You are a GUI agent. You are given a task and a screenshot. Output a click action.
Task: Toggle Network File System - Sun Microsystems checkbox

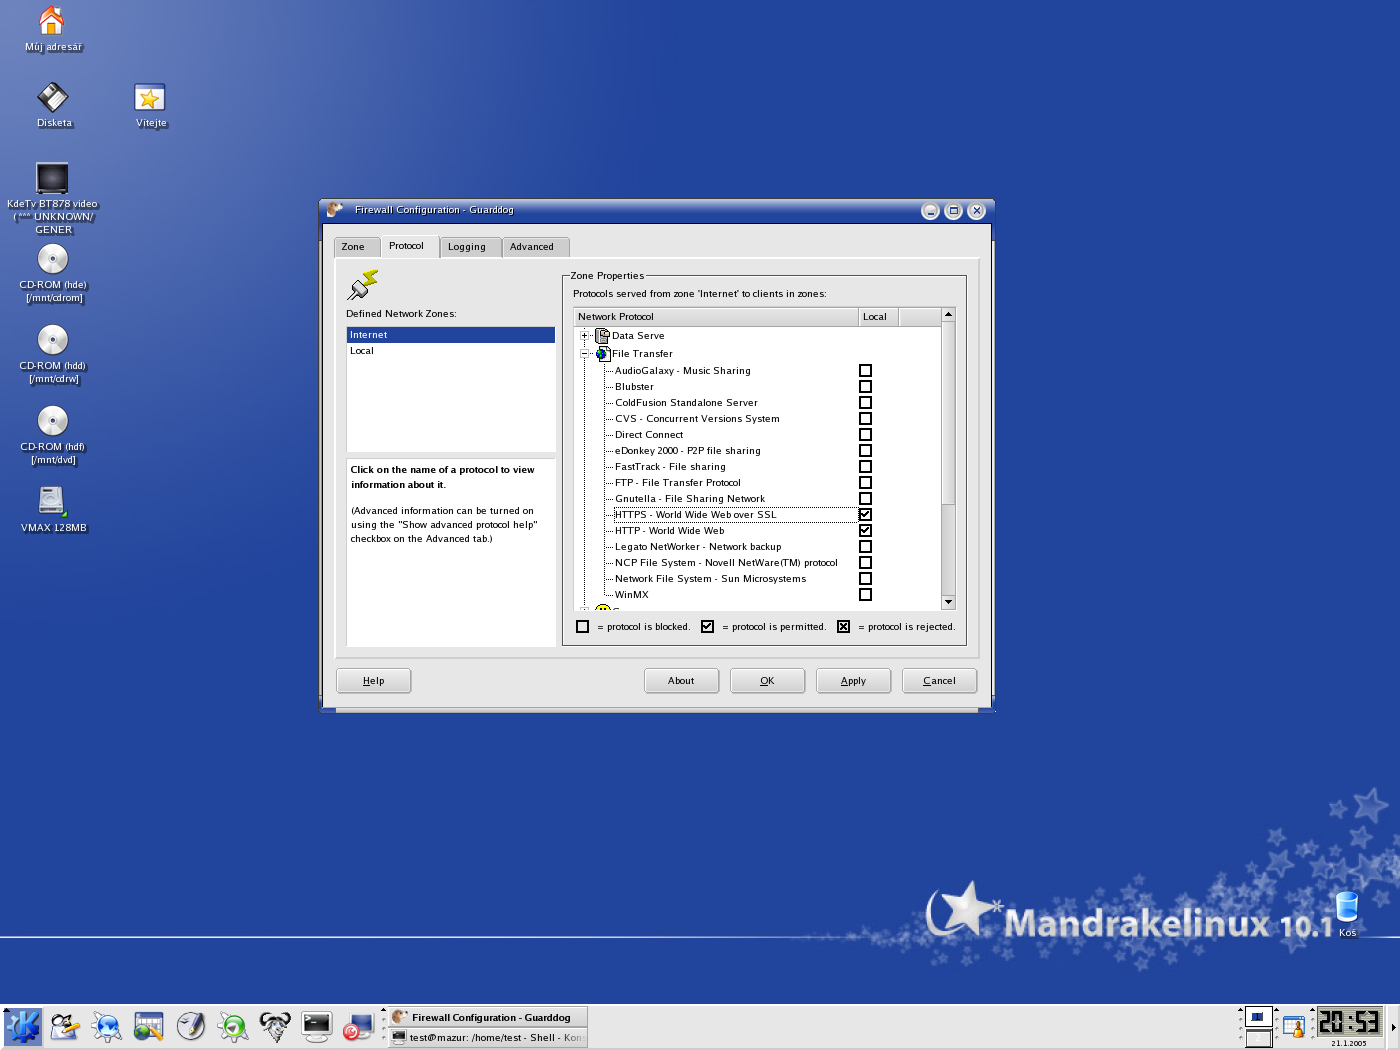click(865, 579)
